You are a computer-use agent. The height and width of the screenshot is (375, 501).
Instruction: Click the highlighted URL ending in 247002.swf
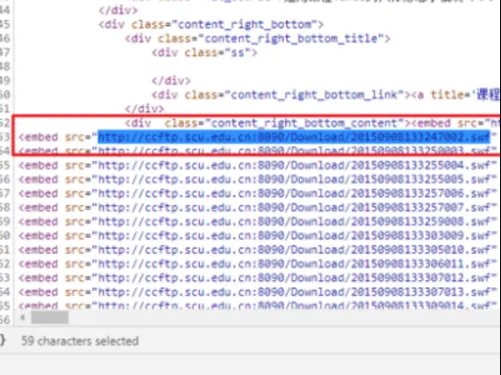294,137
